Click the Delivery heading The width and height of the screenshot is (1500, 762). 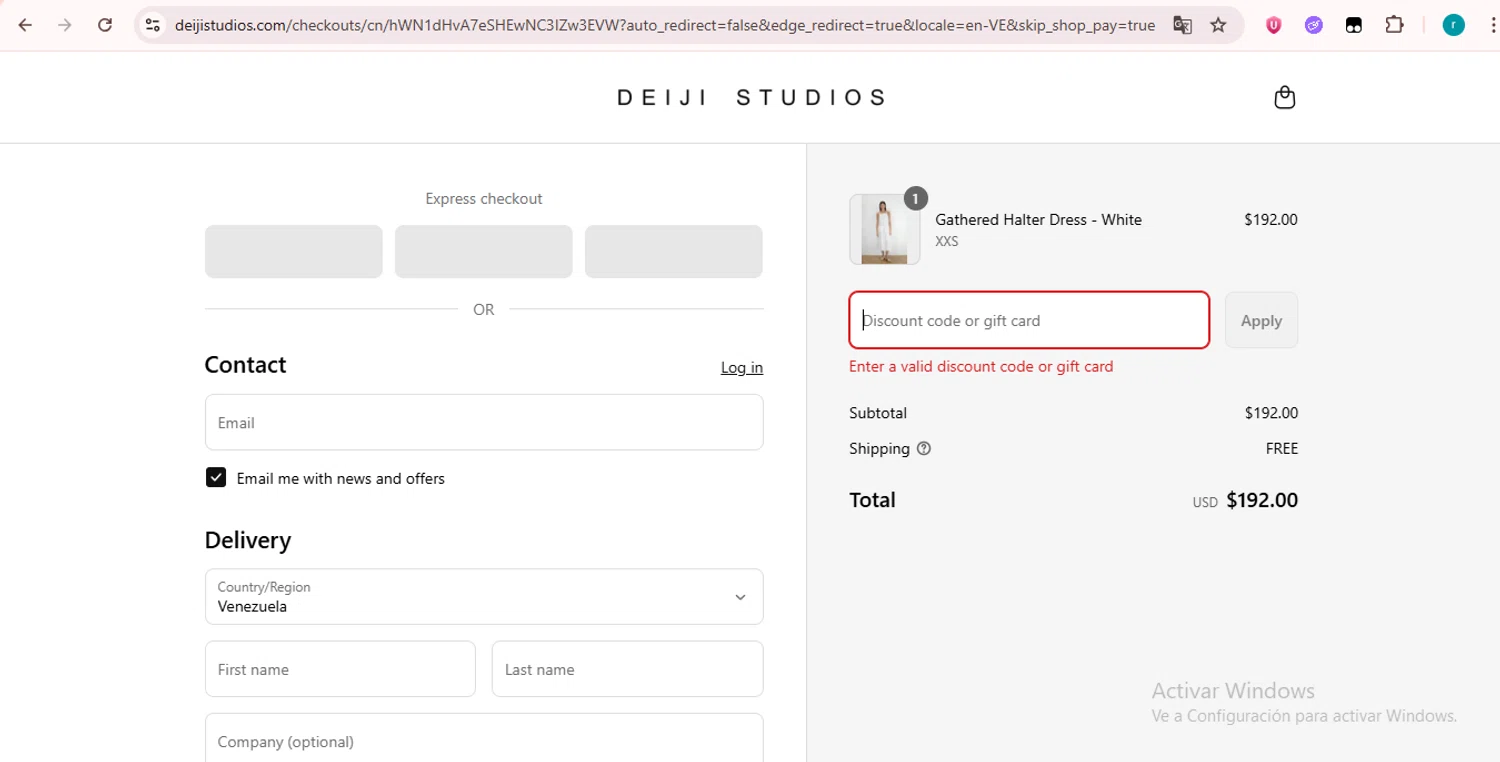point(248,541)
